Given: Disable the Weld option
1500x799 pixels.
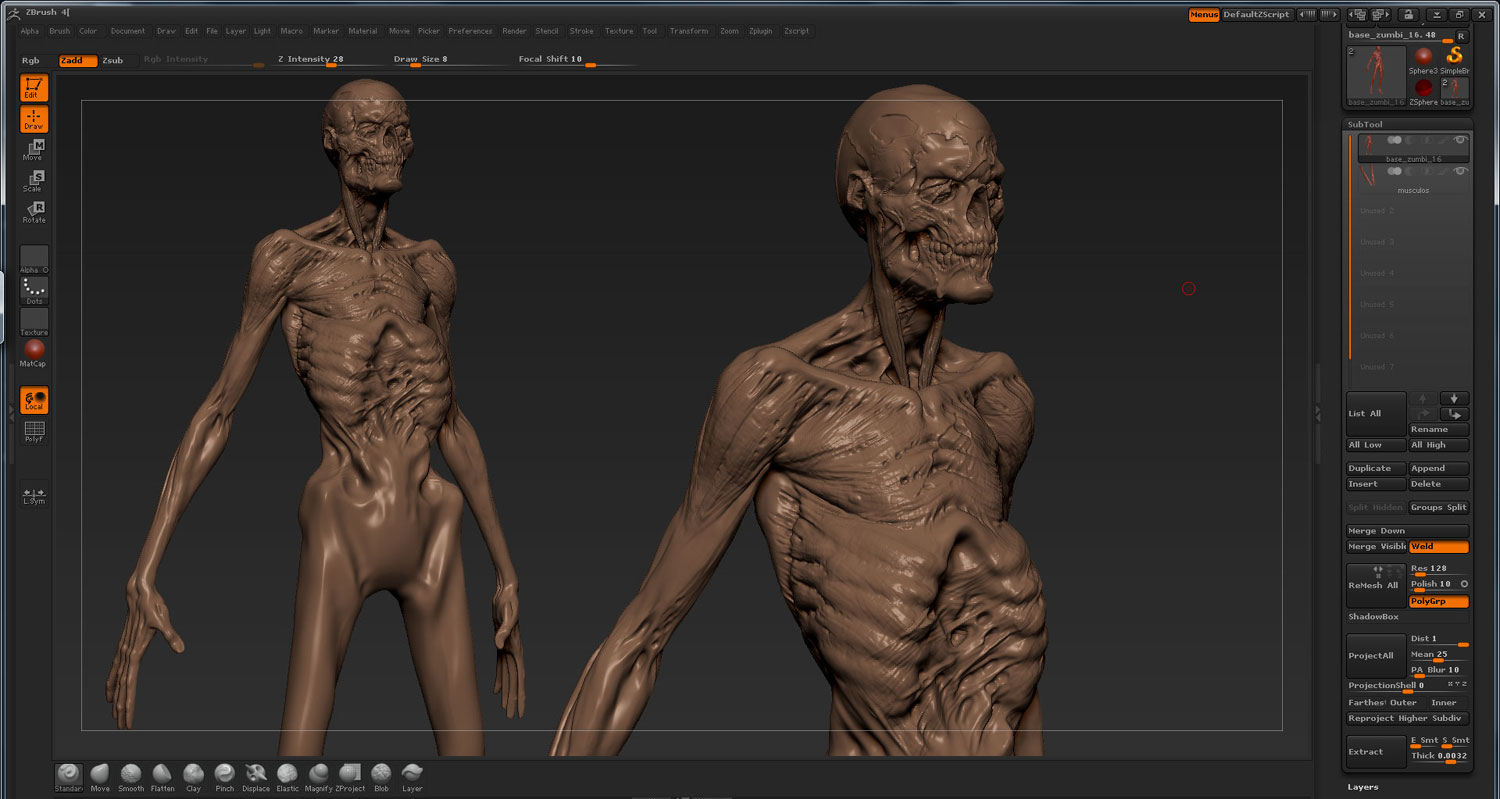Looking at the screenshot, I should (x=1438, y=547).
